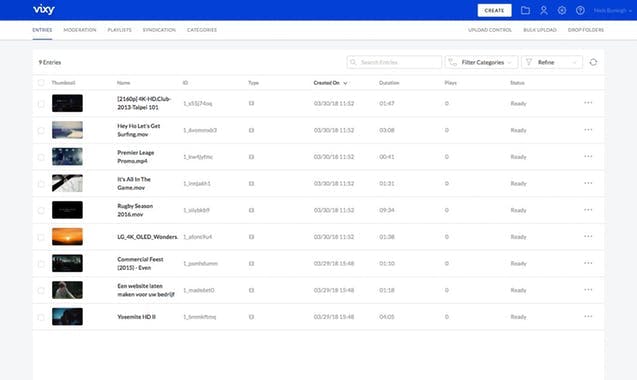Open actions menu for Hey Ho Let's Get Surfing
Viewport: 637px width, 380px height.
pos(588,130)
